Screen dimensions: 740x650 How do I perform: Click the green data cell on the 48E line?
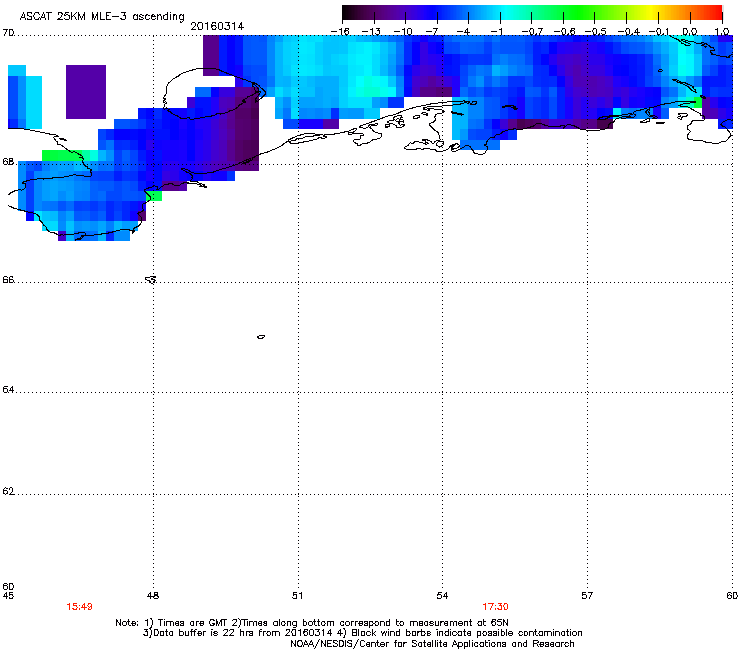point(154,195)
